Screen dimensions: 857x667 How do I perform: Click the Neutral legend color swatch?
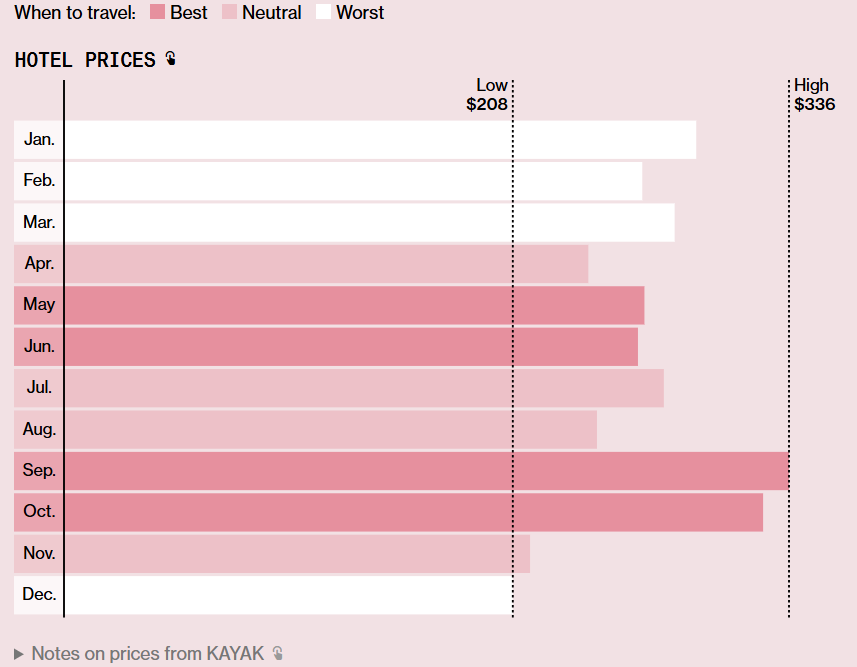point(229,13)
